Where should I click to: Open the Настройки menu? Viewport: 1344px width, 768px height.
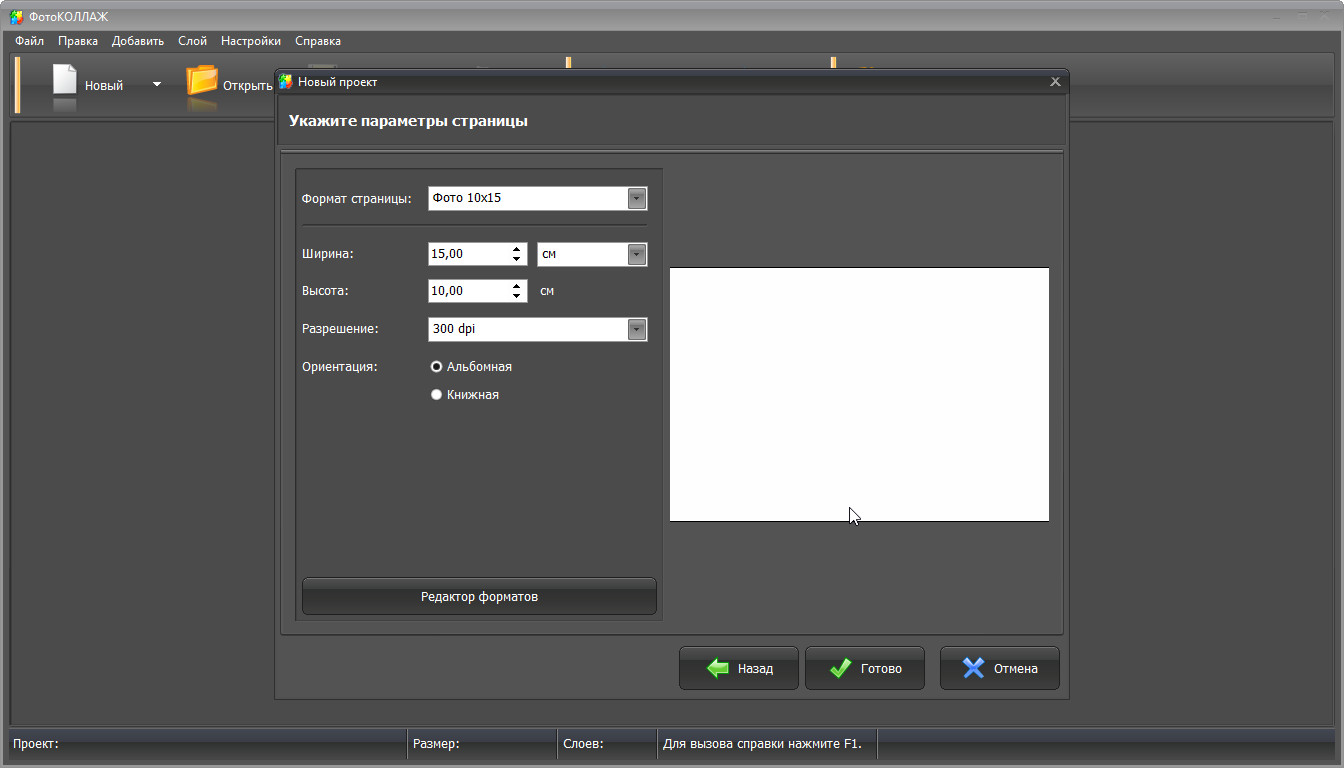tap(250, 41)
